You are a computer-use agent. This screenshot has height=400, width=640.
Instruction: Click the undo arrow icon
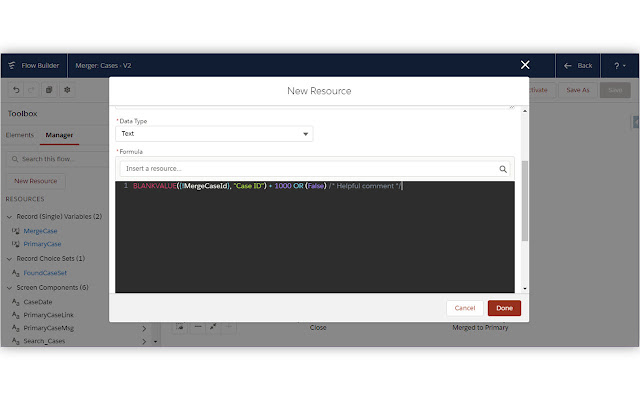[x=16, y=90]
